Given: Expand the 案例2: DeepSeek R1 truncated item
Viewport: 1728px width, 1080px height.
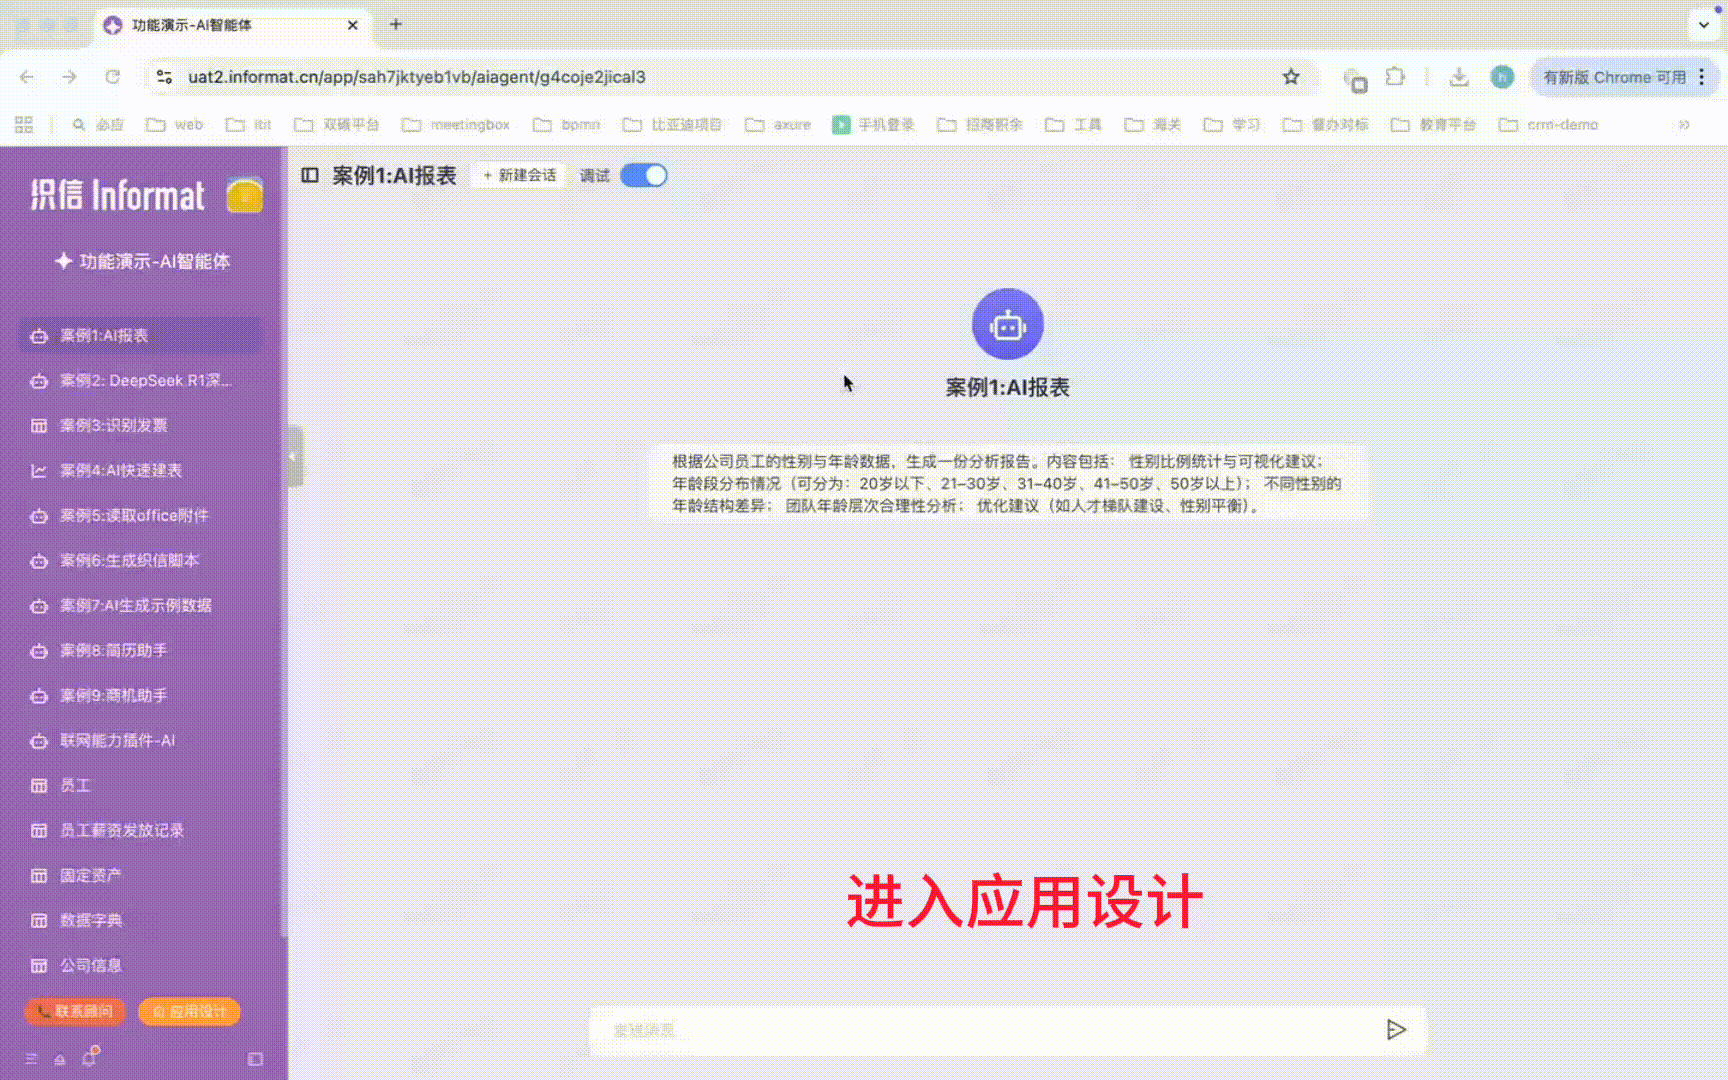Looking at the screenshot, I should coord(143,381).
